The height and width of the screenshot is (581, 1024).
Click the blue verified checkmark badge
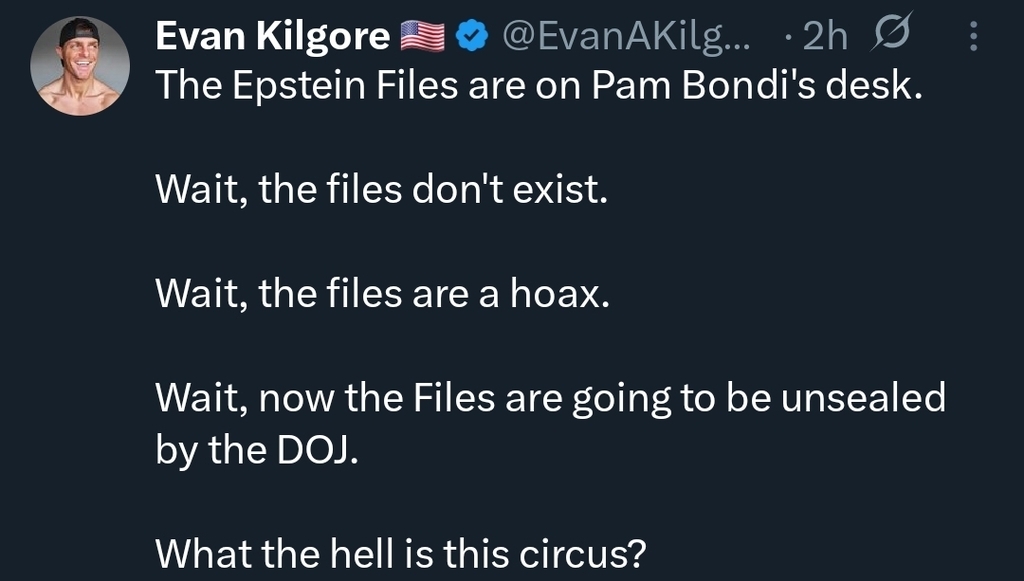coord(471,37)
